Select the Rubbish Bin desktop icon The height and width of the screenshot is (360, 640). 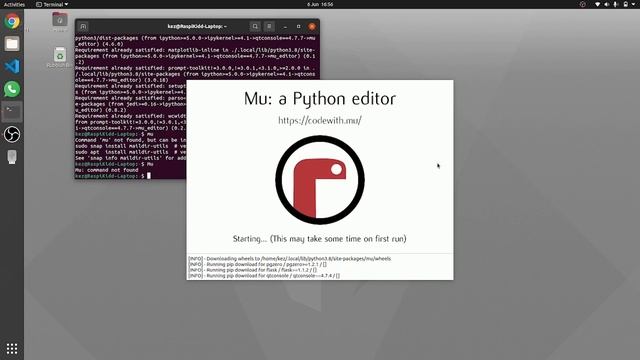click(60, 58)
